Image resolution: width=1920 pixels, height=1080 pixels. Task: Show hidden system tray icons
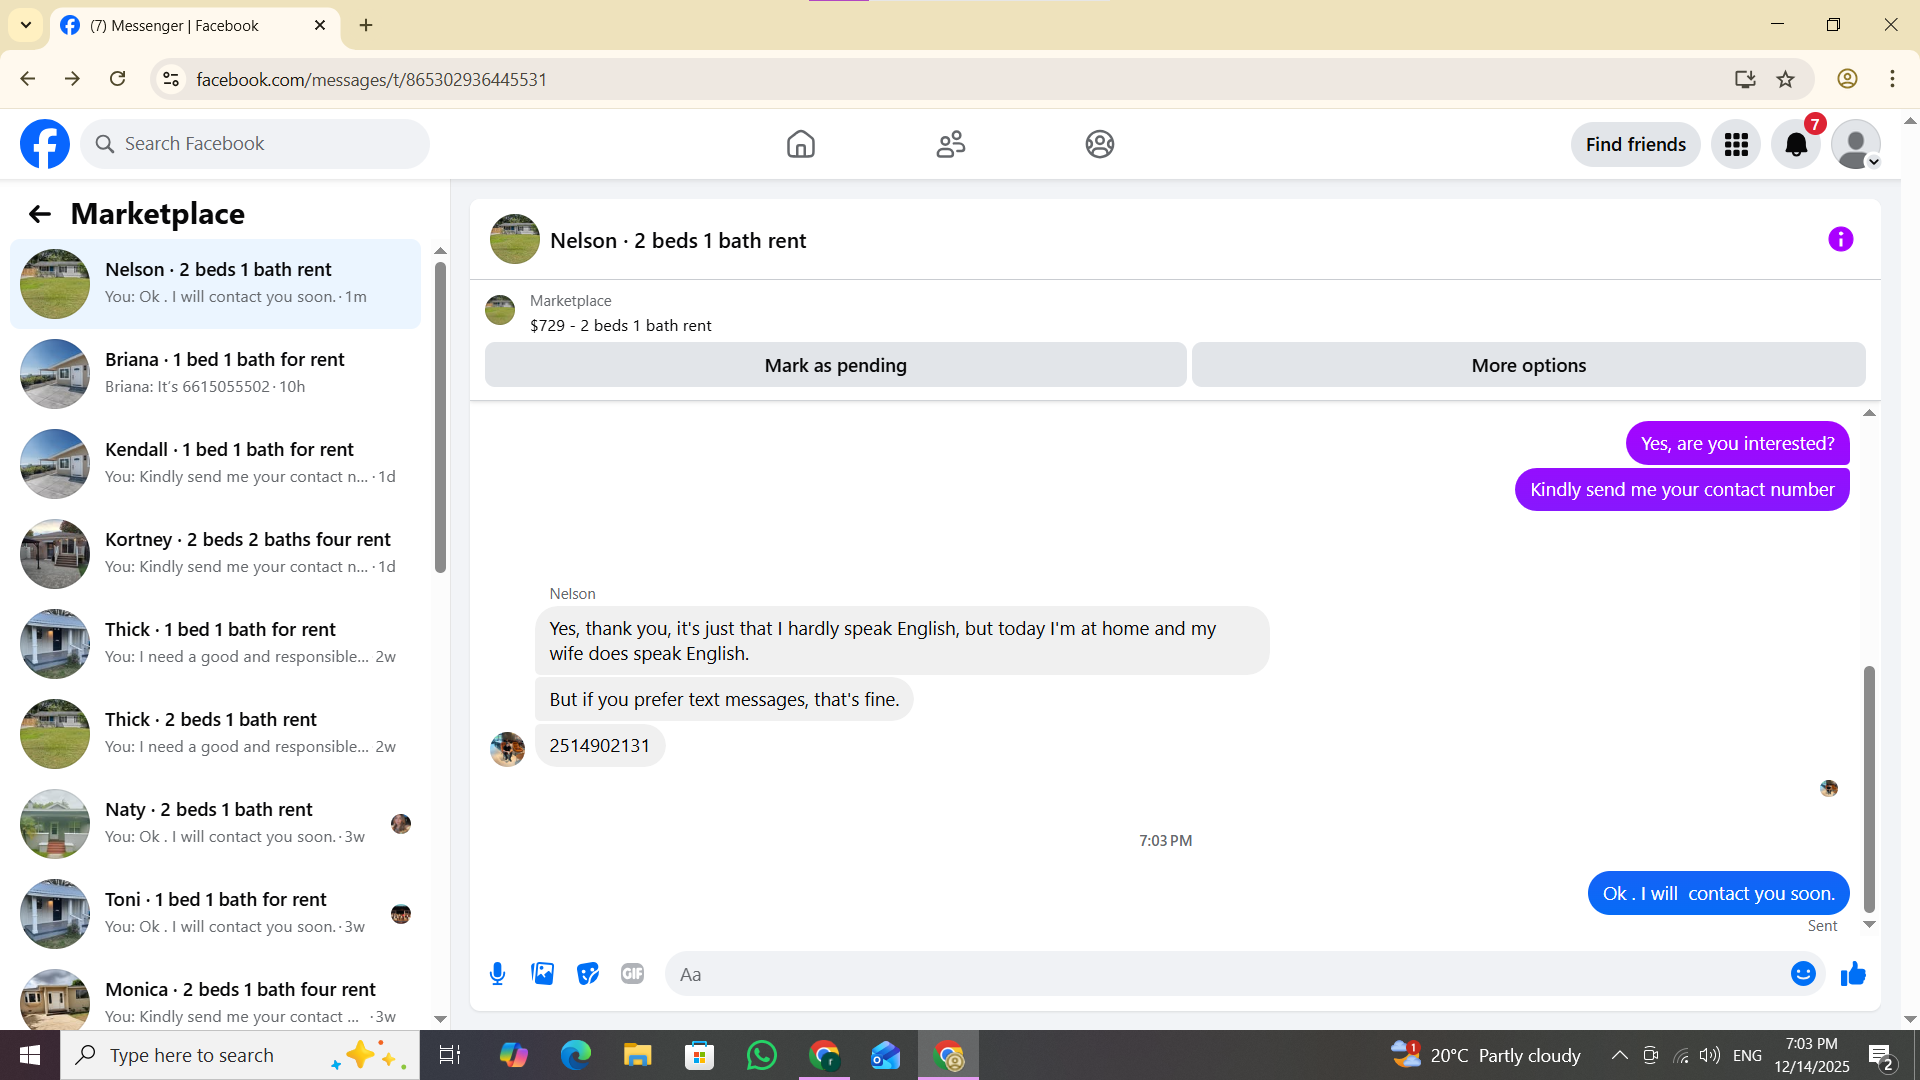(x=1619, y=1055)
